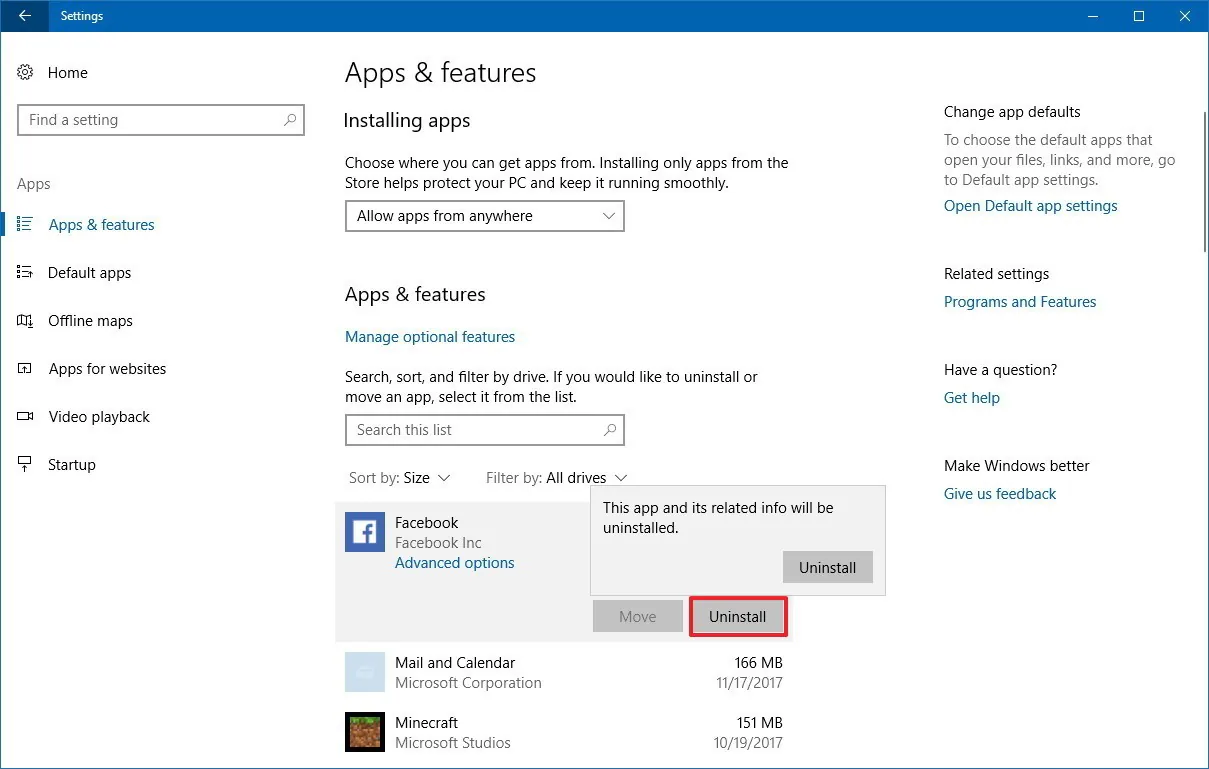Click the back arrow in title bar
1209x769 pixels.
pyautogui.click(x=25, y=16)
